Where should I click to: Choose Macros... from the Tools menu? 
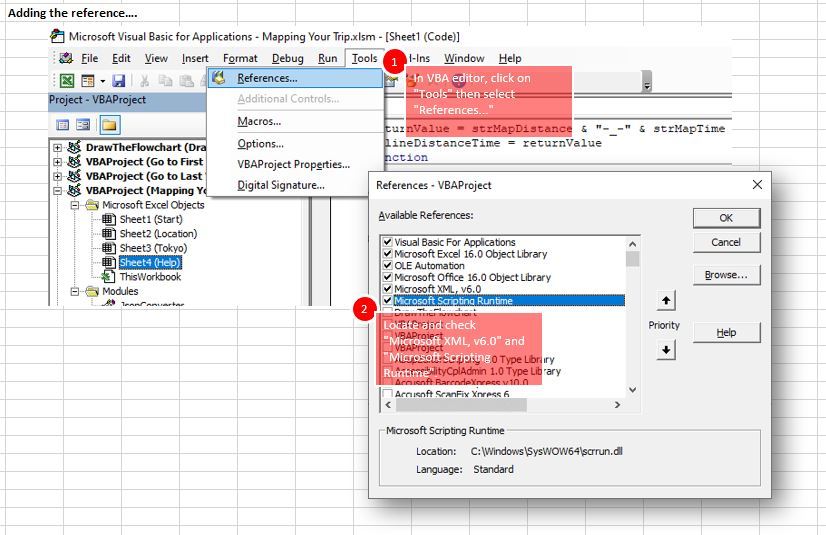tap(295, 121)
